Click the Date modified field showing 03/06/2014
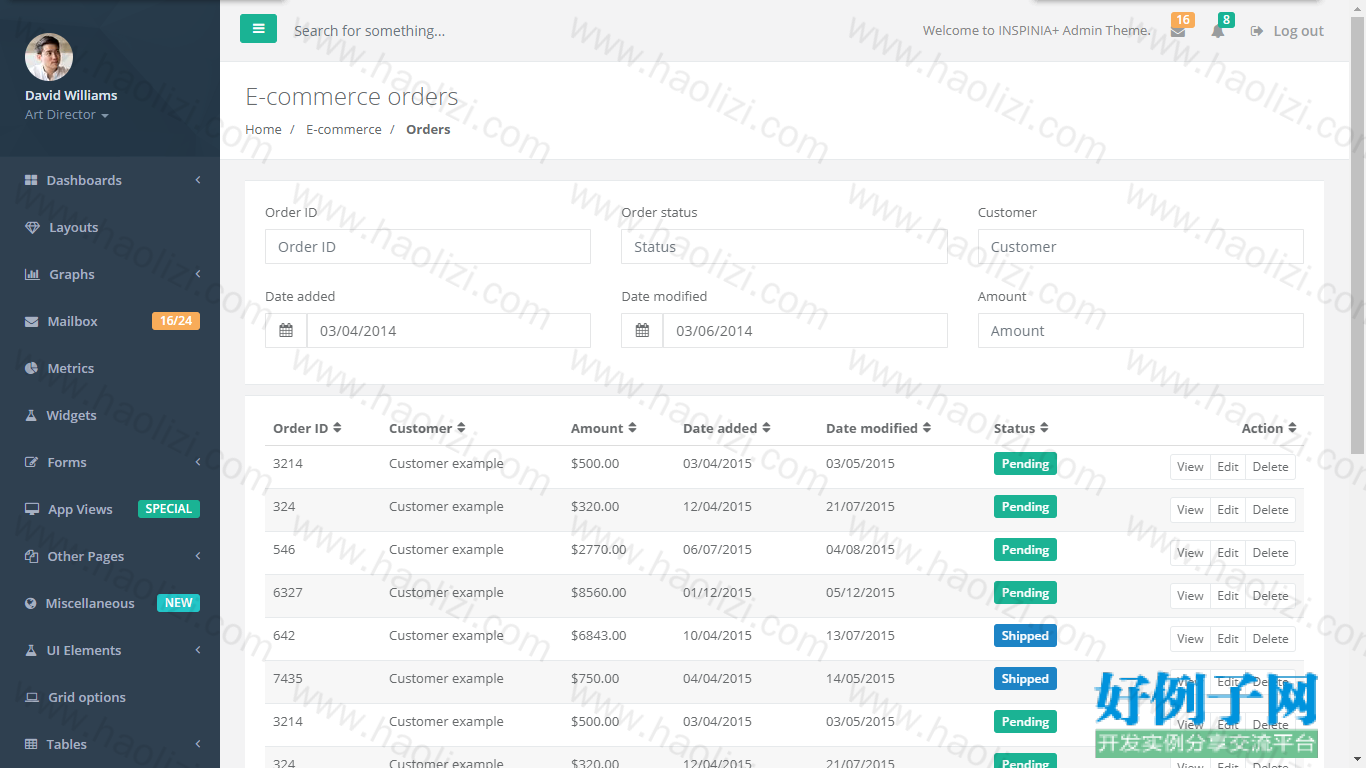 (x=805, y=331)
